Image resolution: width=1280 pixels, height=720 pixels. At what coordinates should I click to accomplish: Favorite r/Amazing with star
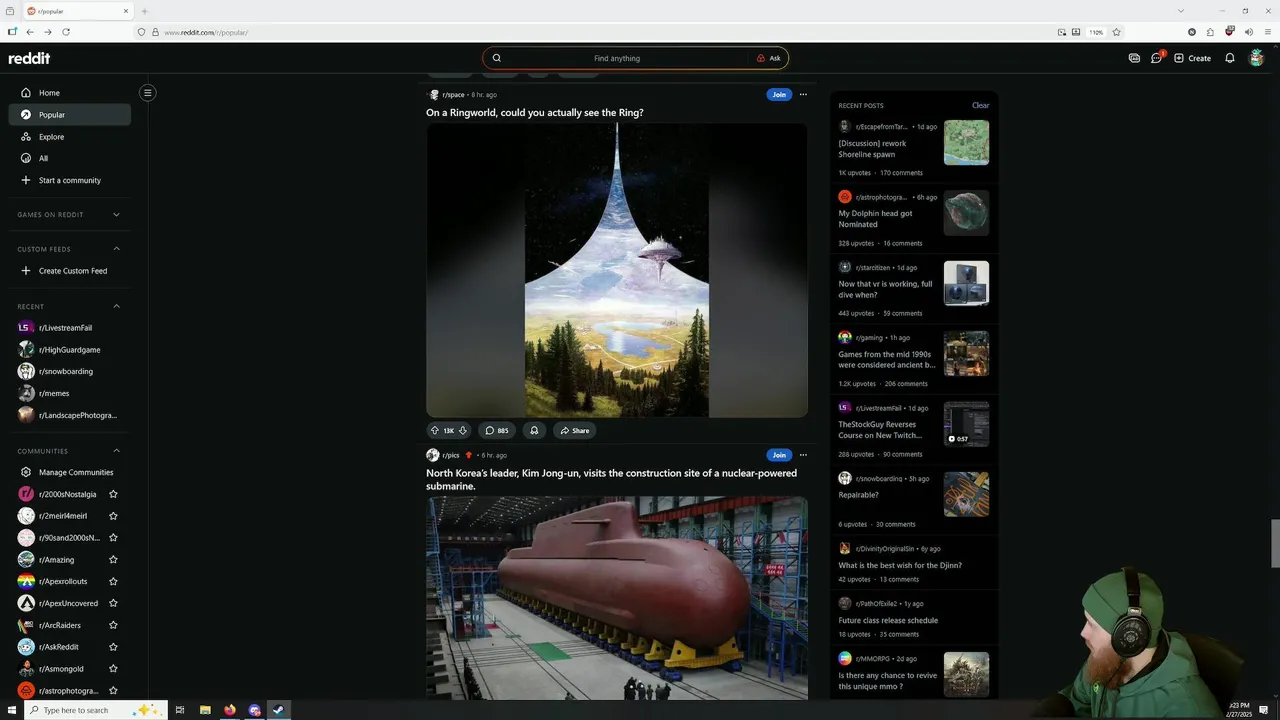point(113,560)
